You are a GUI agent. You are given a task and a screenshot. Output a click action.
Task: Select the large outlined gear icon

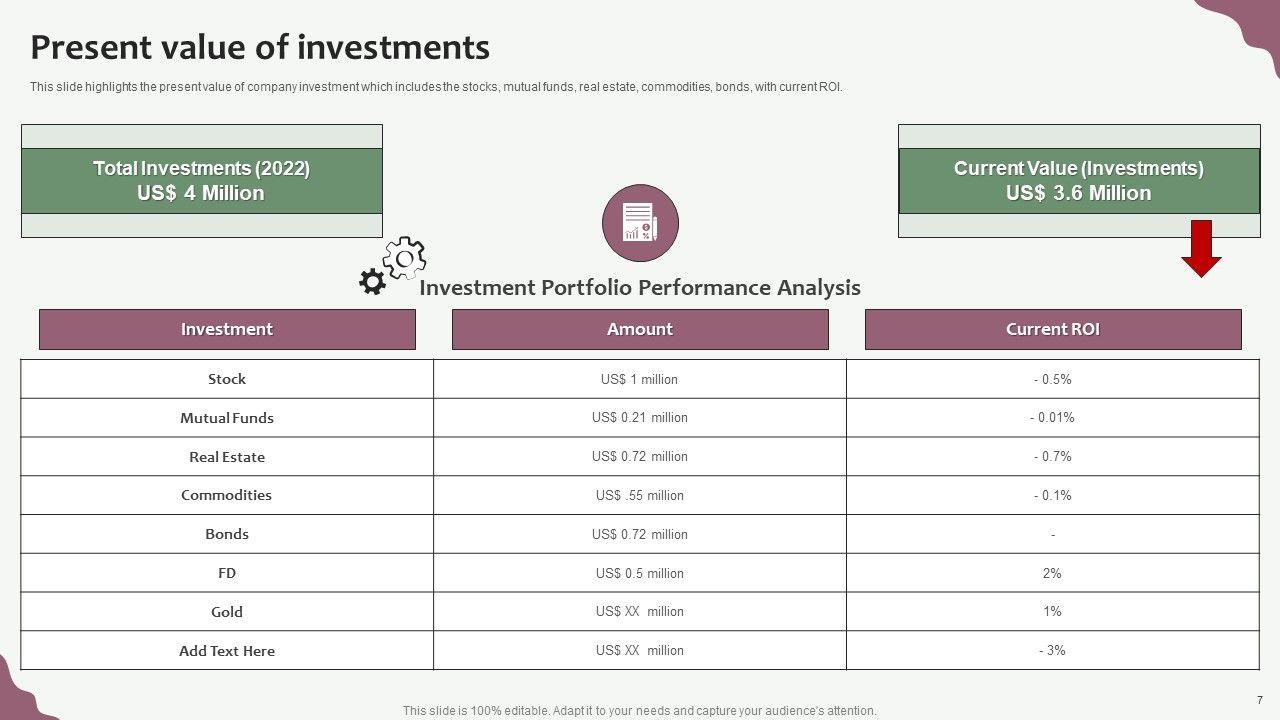[x=405, y=258]
